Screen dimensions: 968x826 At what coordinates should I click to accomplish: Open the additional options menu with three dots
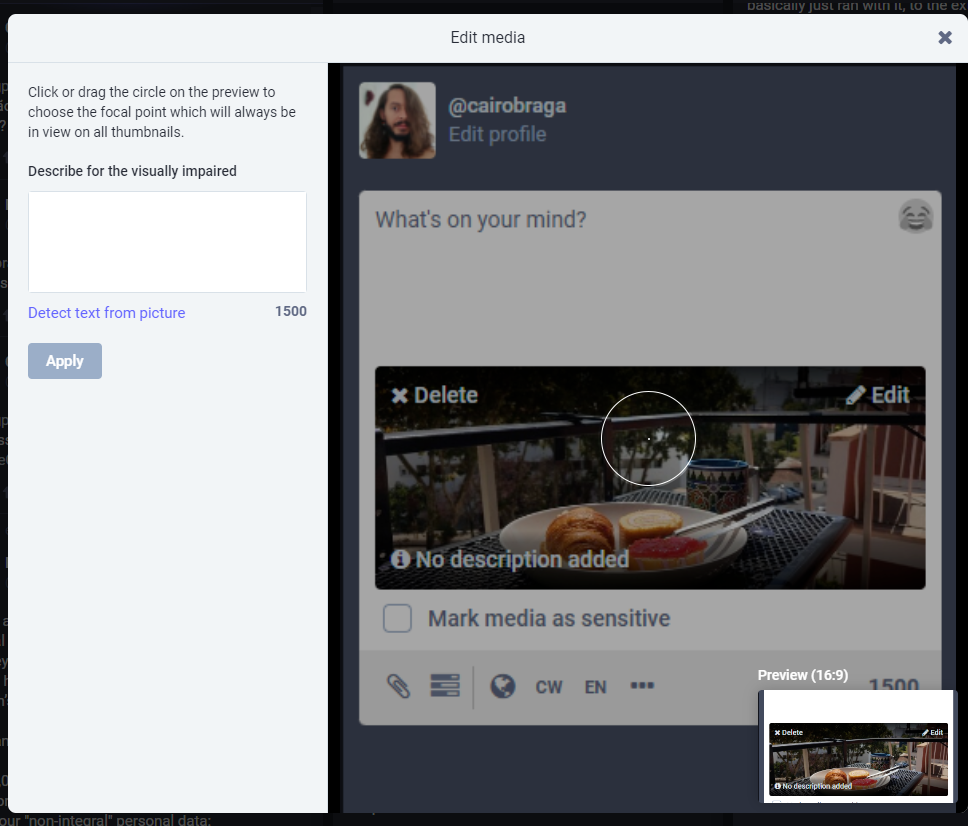pos(642,685)
